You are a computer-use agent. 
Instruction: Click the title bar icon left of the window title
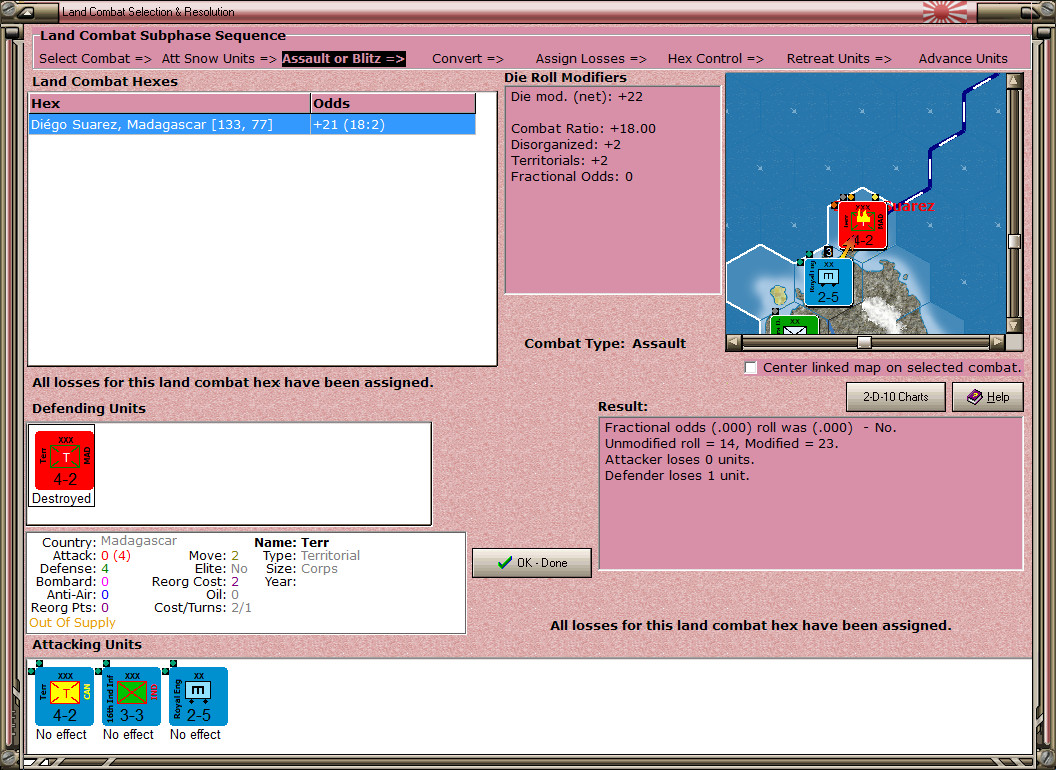click(x=25, y=11)
